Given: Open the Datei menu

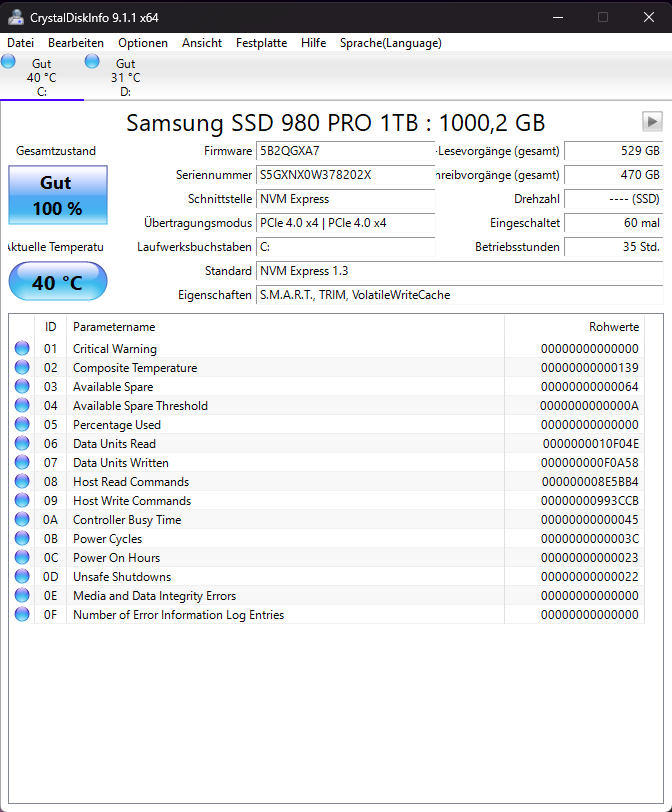Looking at the screenshot, I should click(x=21, y=43).
